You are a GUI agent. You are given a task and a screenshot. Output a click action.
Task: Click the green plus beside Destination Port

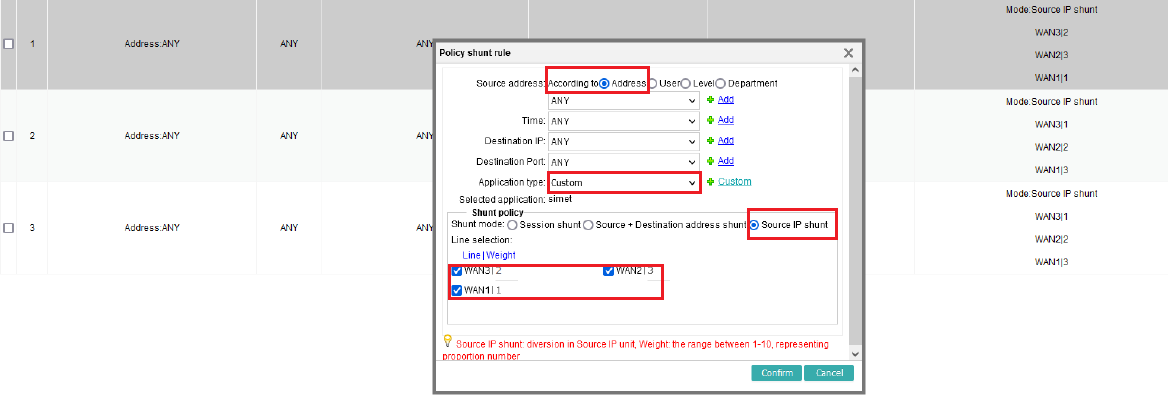pyautogui.click(x=711, y=161)
